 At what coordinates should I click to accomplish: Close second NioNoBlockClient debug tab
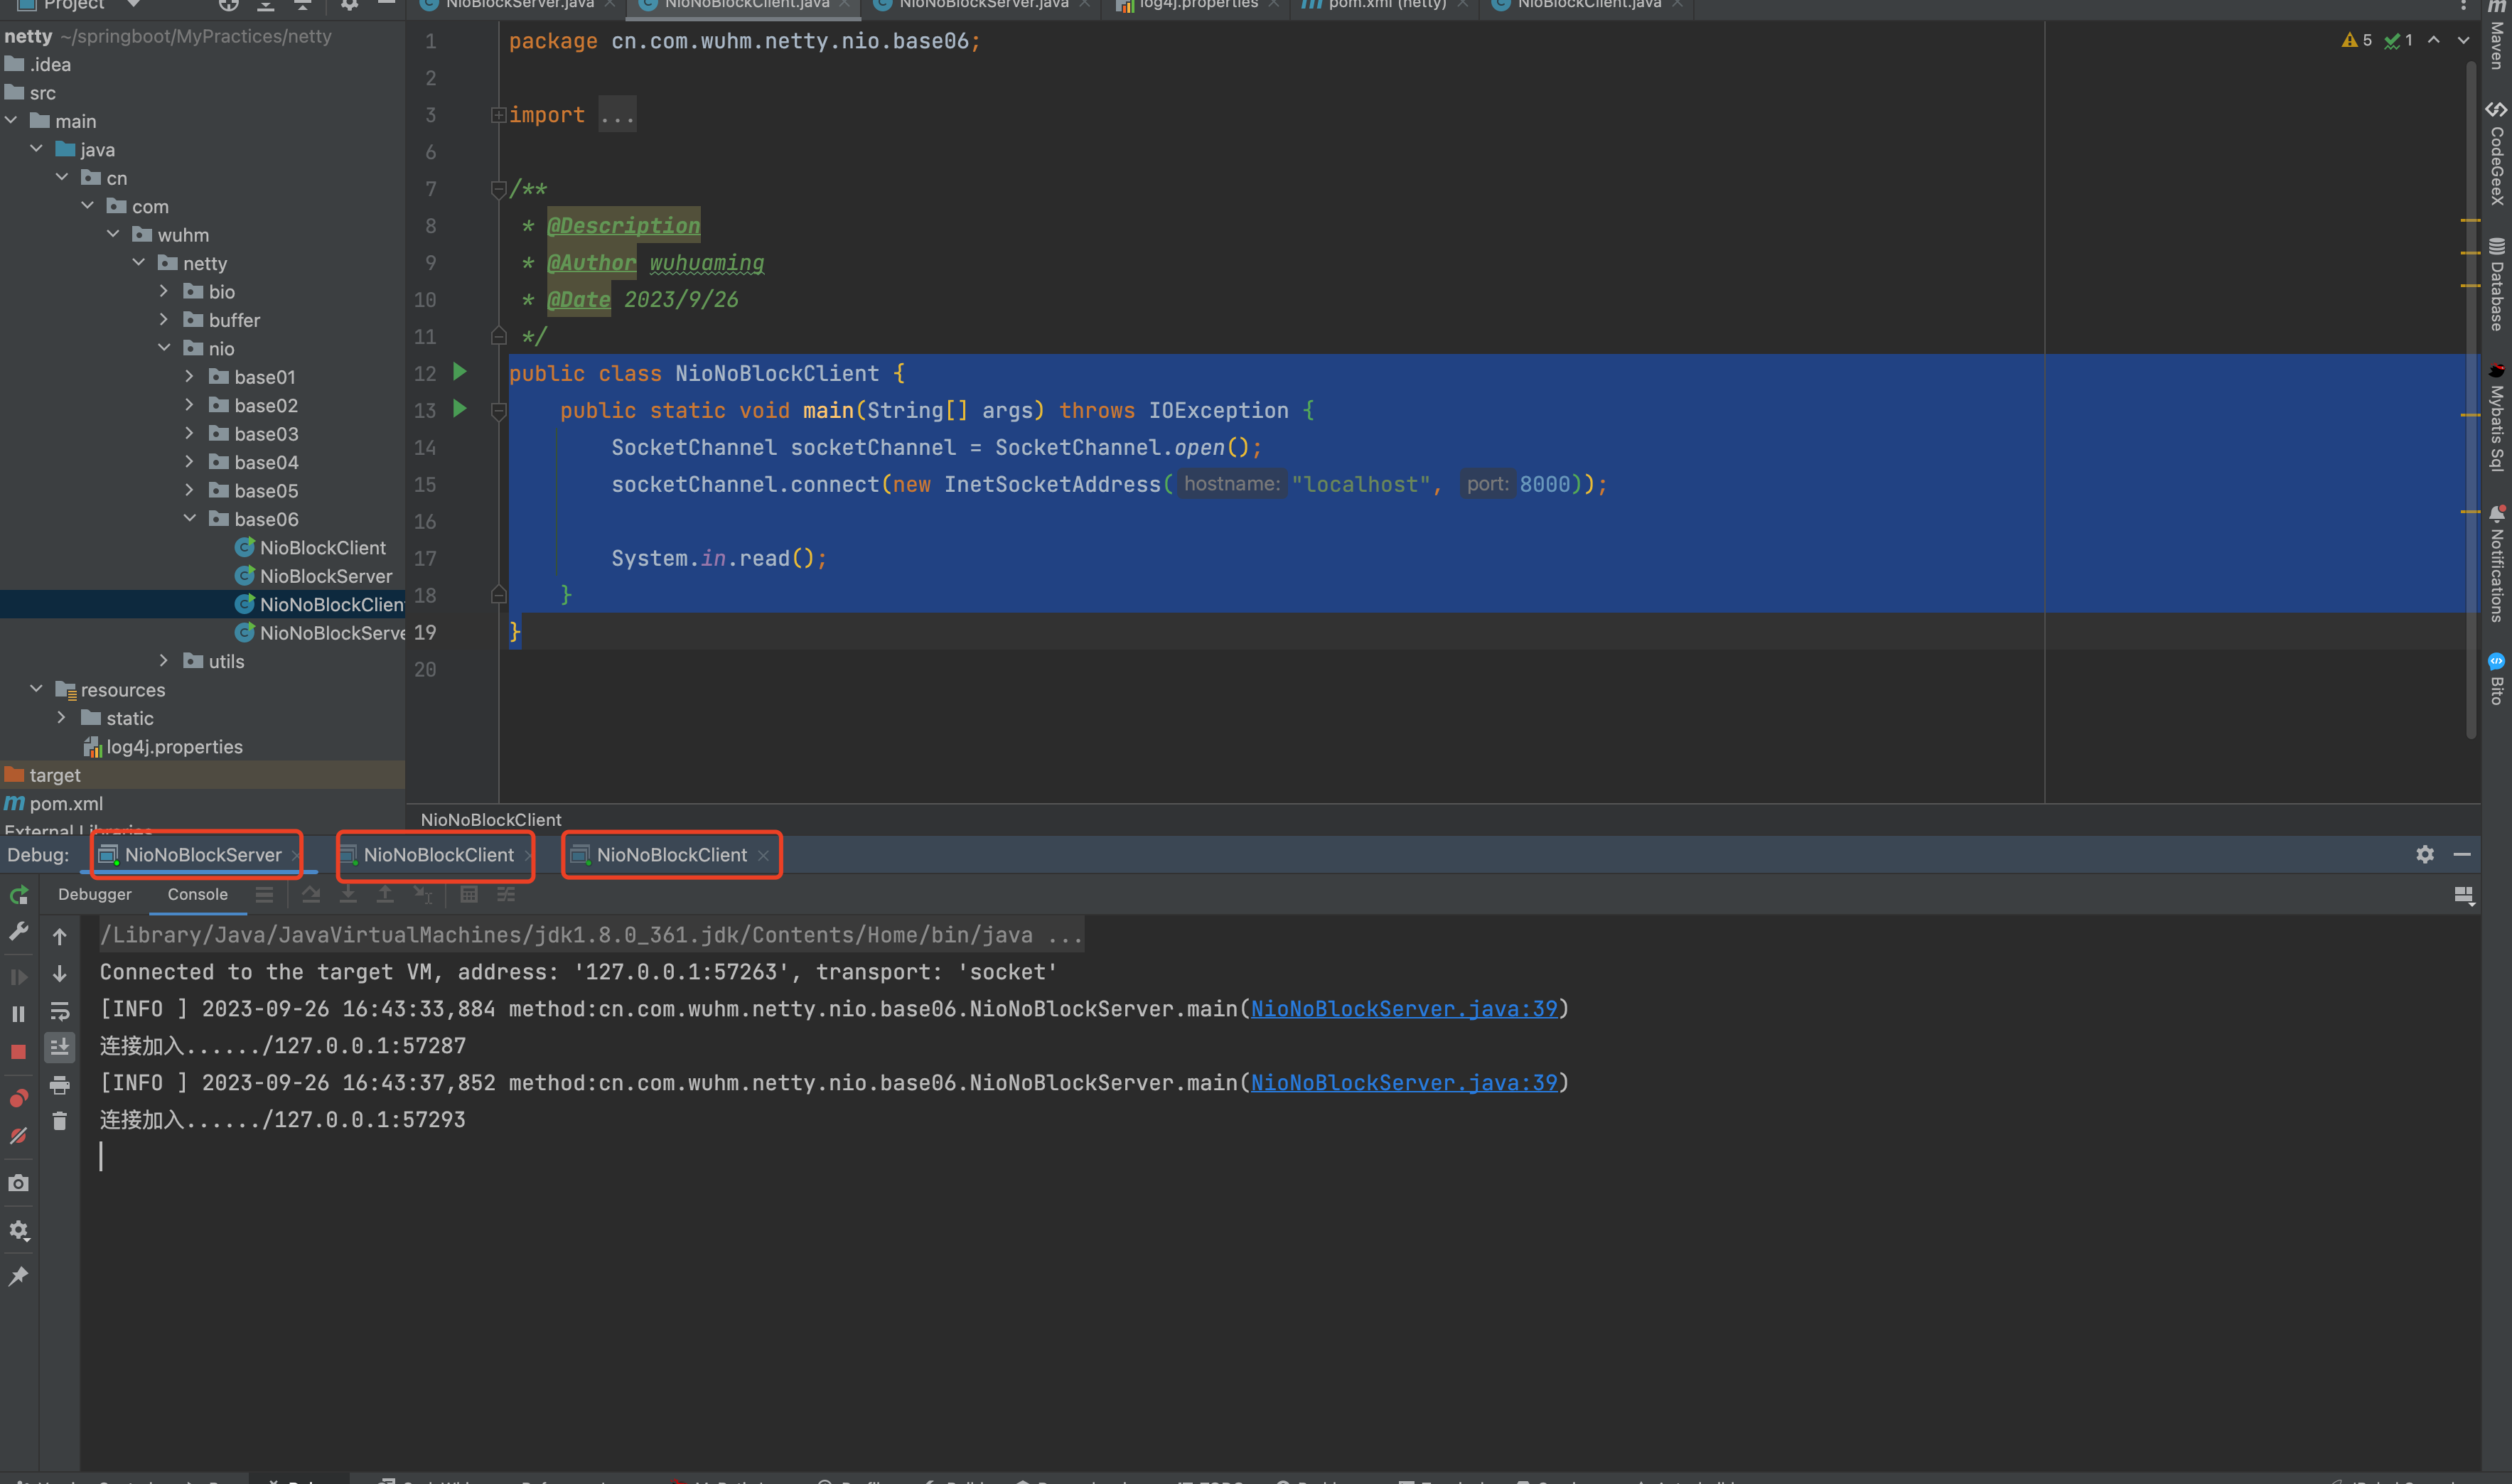(x=763, y=856)
